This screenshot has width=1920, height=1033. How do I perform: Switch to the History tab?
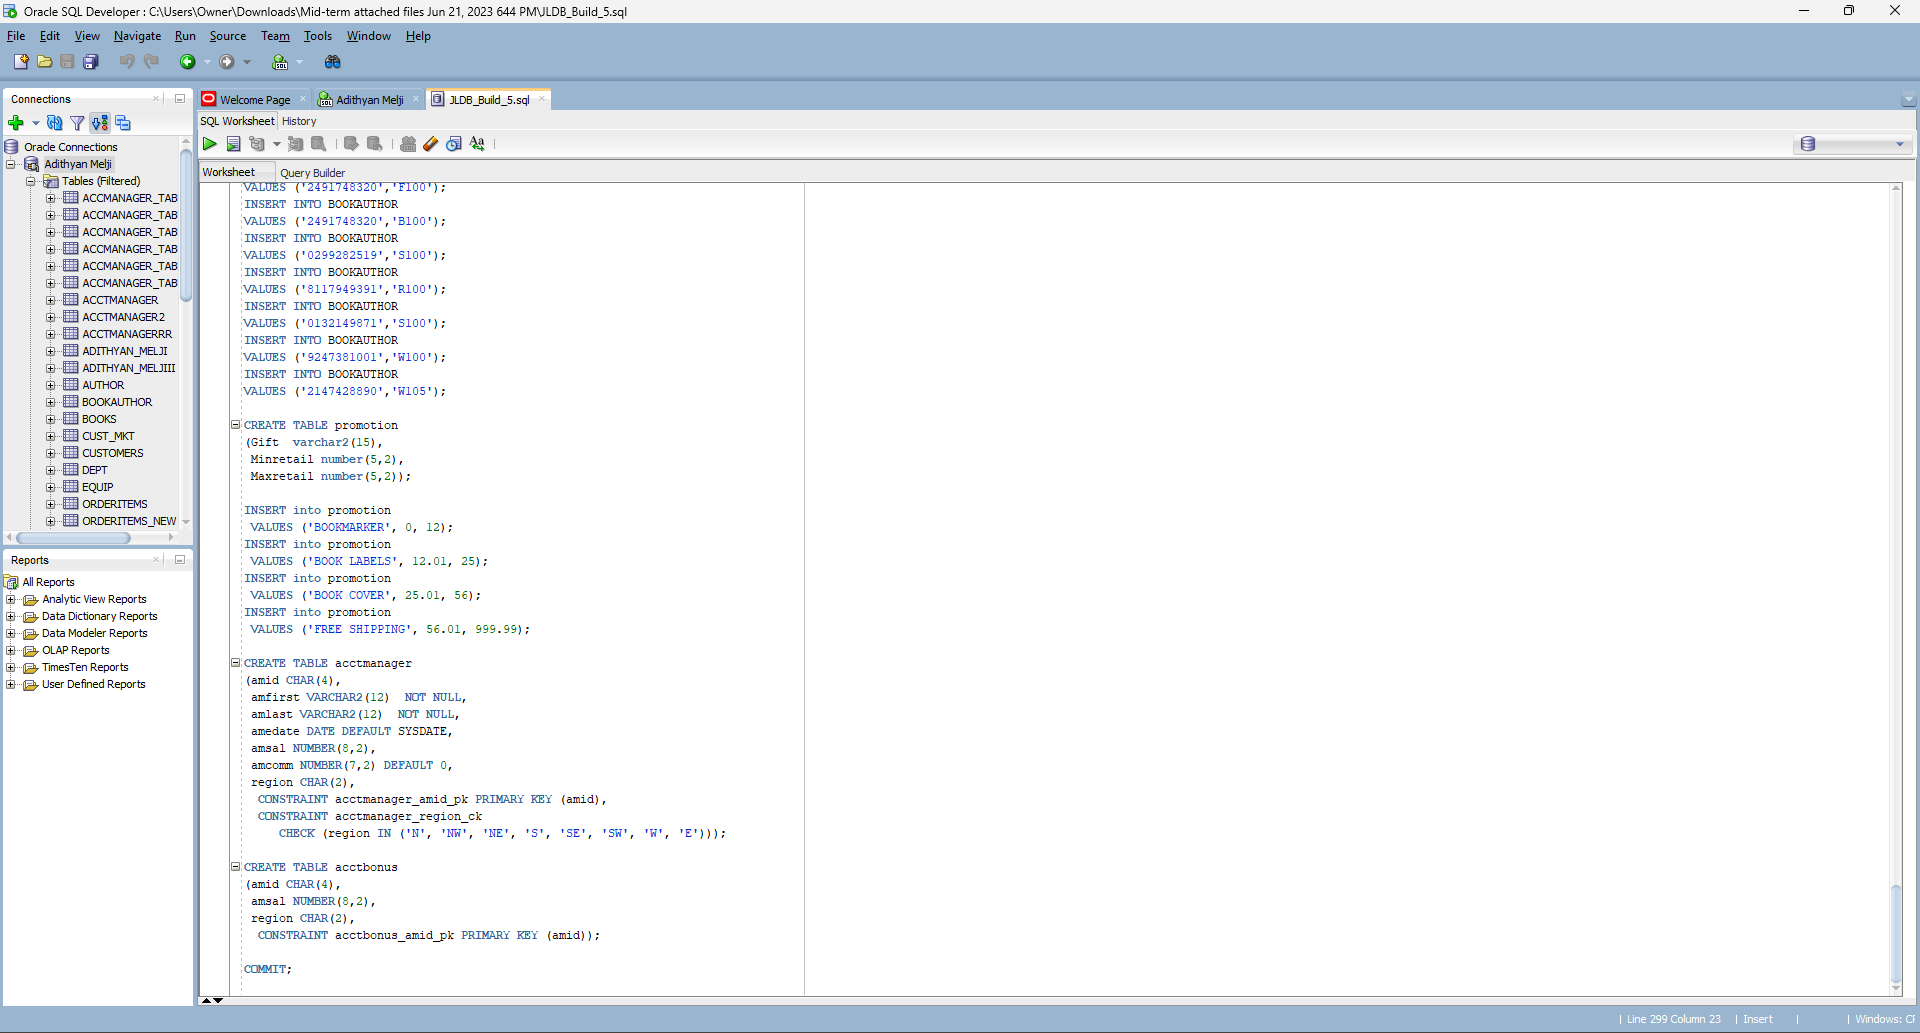(x=299, y=121)
